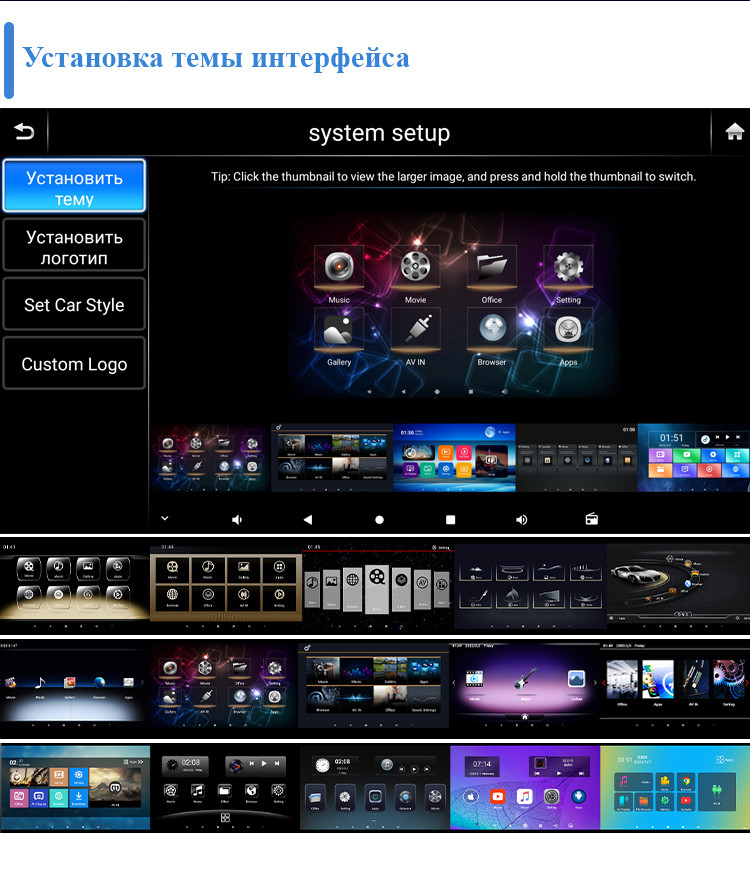Open the radio icon in navigation bar
Screen dimensions: 750x880
(x=591, y=520)
